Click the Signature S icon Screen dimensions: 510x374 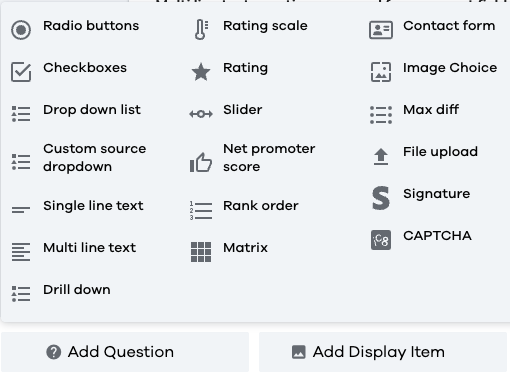click(381, 198)
